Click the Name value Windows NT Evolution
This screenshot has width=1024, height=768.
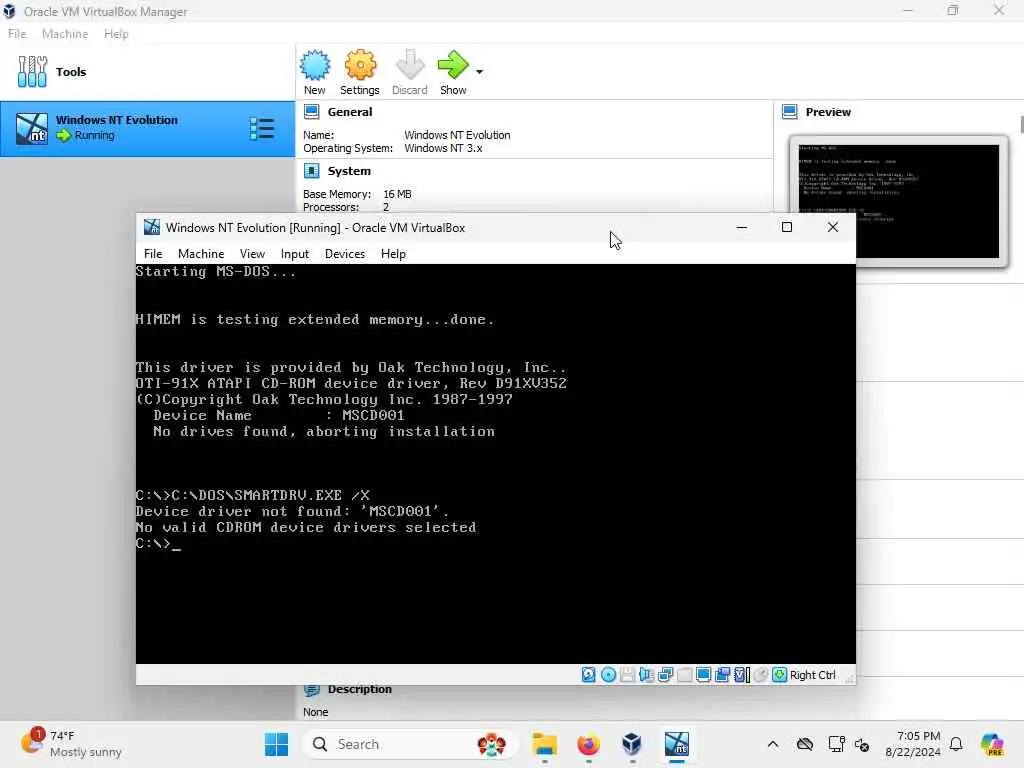coord(457,135)
